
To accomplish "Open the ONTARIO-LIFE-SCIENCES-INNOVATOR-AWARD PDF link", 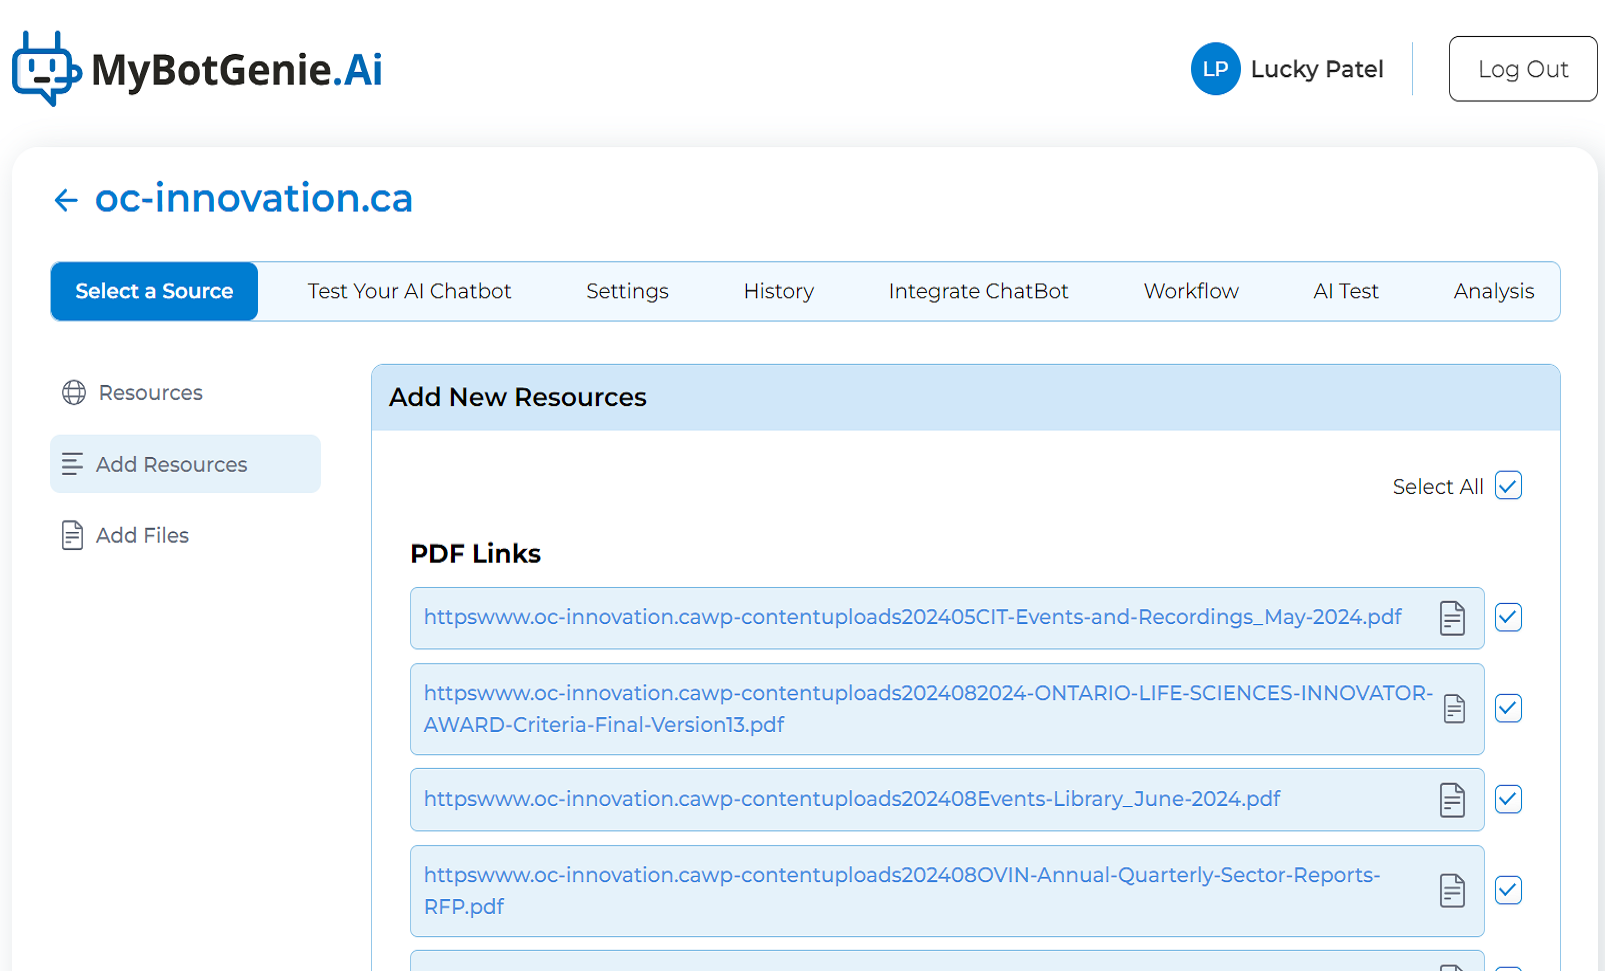I will (926, 709).
